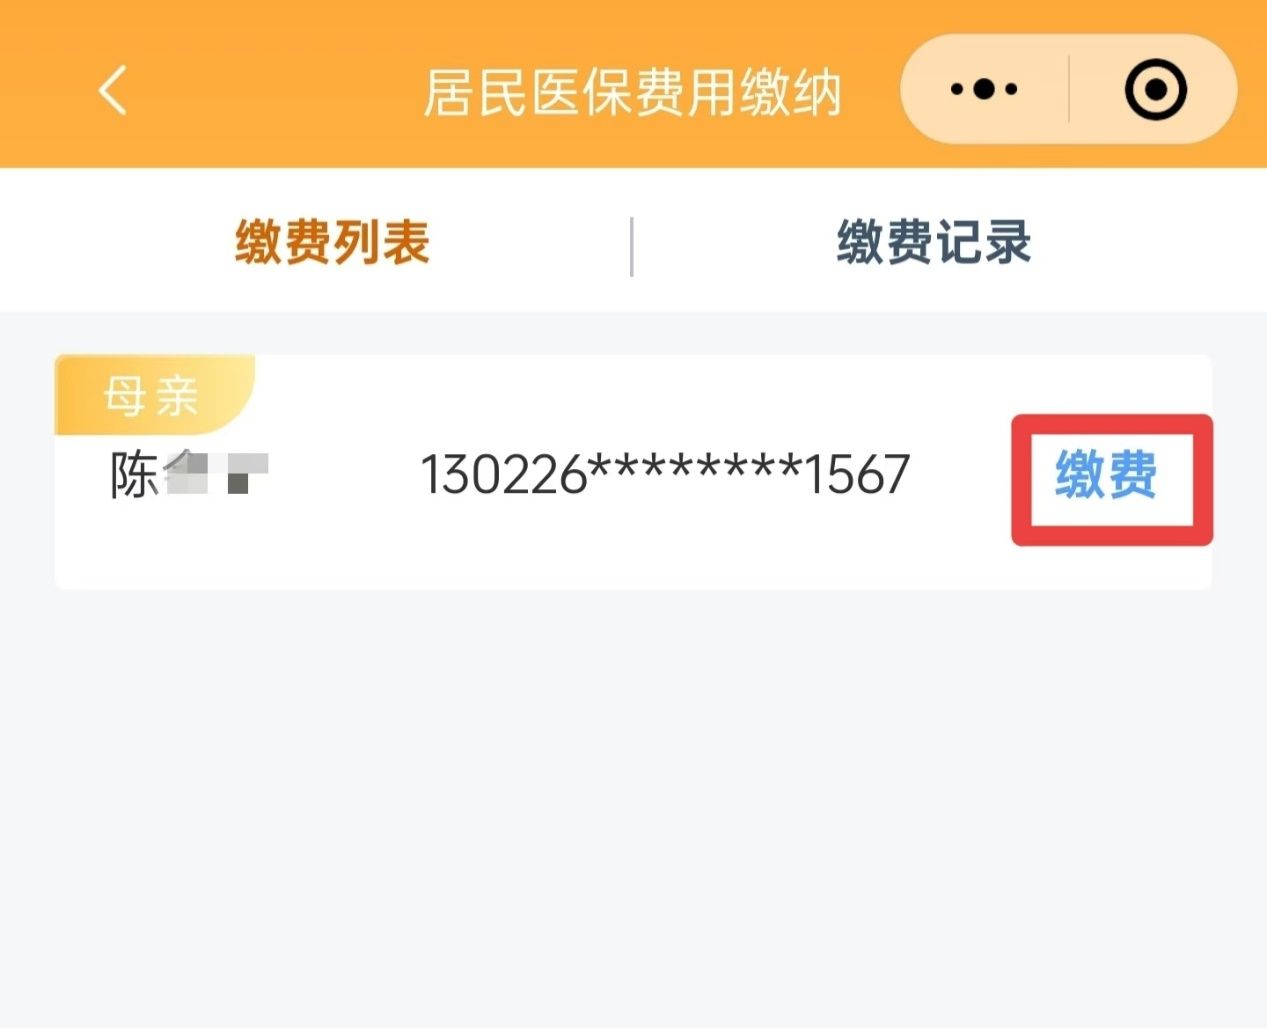Tap the last four digits 1567

[856, 475]
